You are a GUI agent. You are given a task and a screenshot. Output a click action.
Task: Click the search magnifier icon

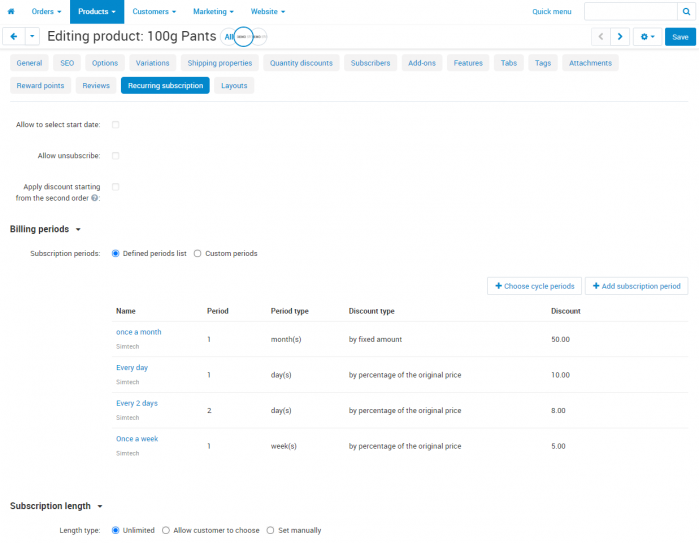(686, 12)
